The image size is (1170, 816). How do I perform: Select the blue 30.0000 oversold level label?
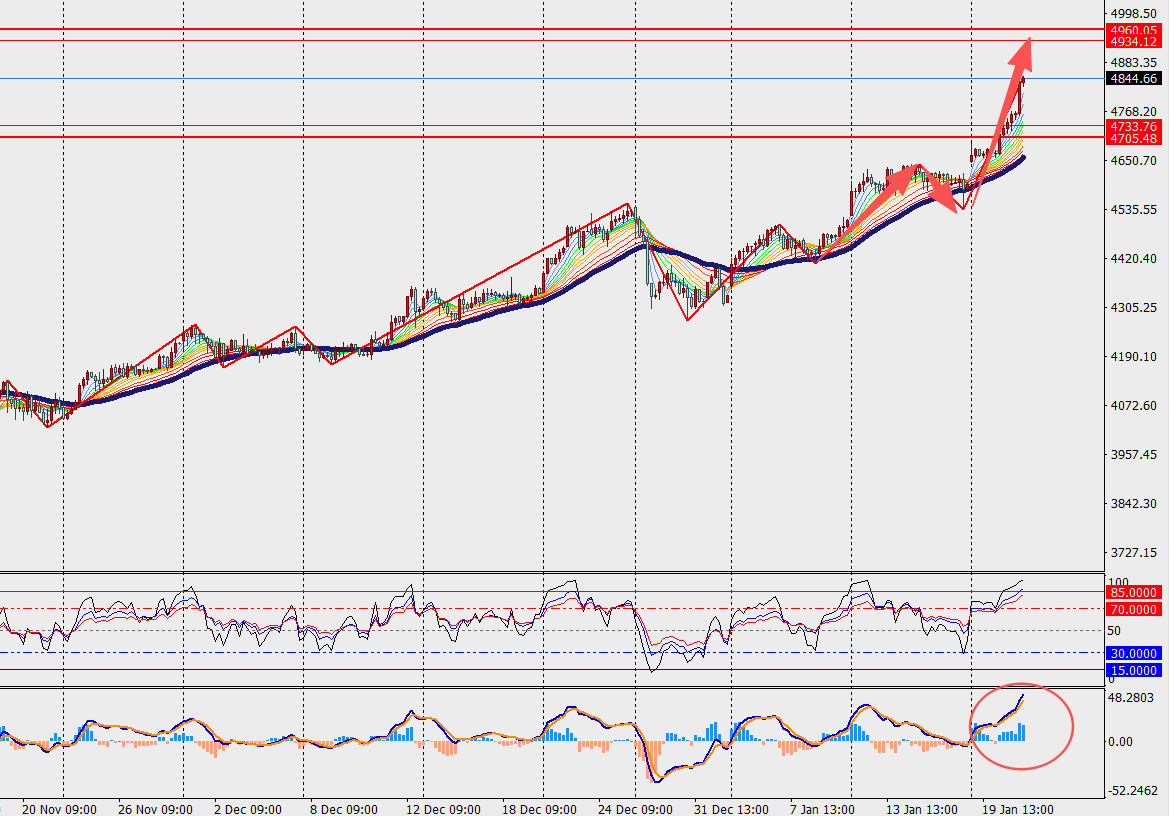1133,653
